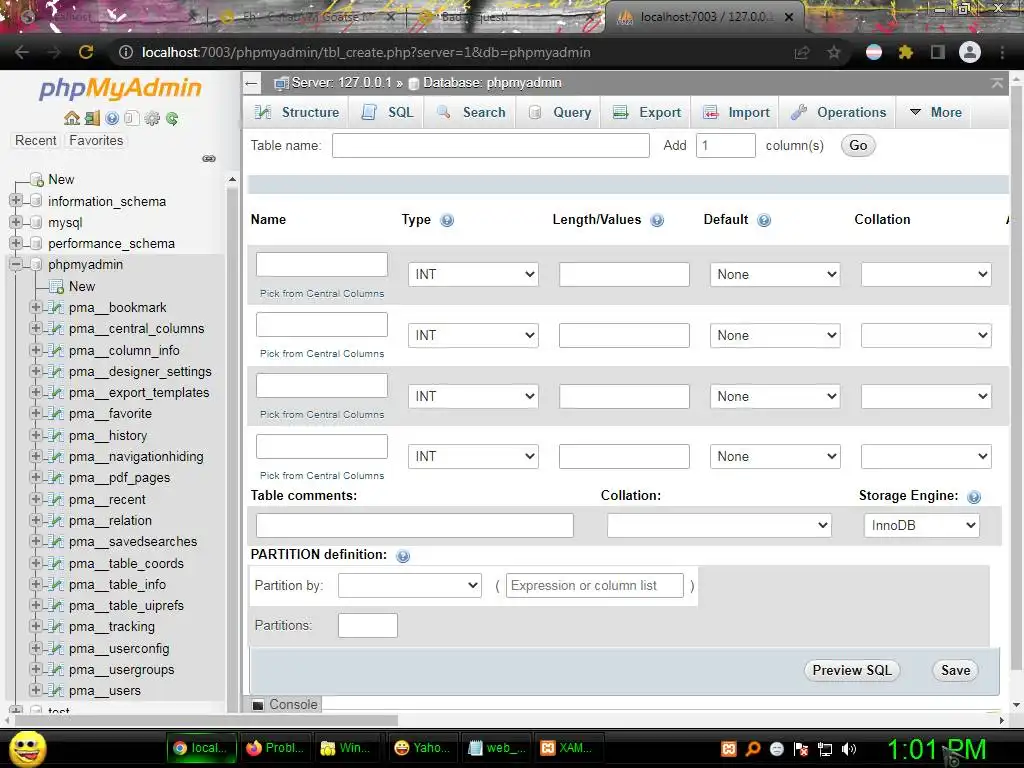
Task: Click the Table name input field
Action: coord(491,146)
